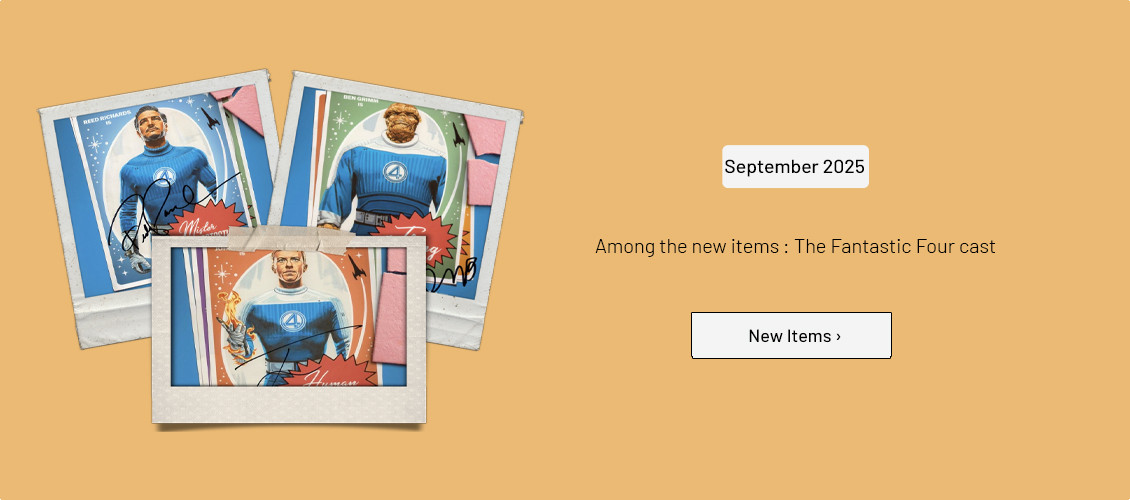
Task: Click the rocket icon on Ben Grimm poster
Action: click(x=458, y=133)
